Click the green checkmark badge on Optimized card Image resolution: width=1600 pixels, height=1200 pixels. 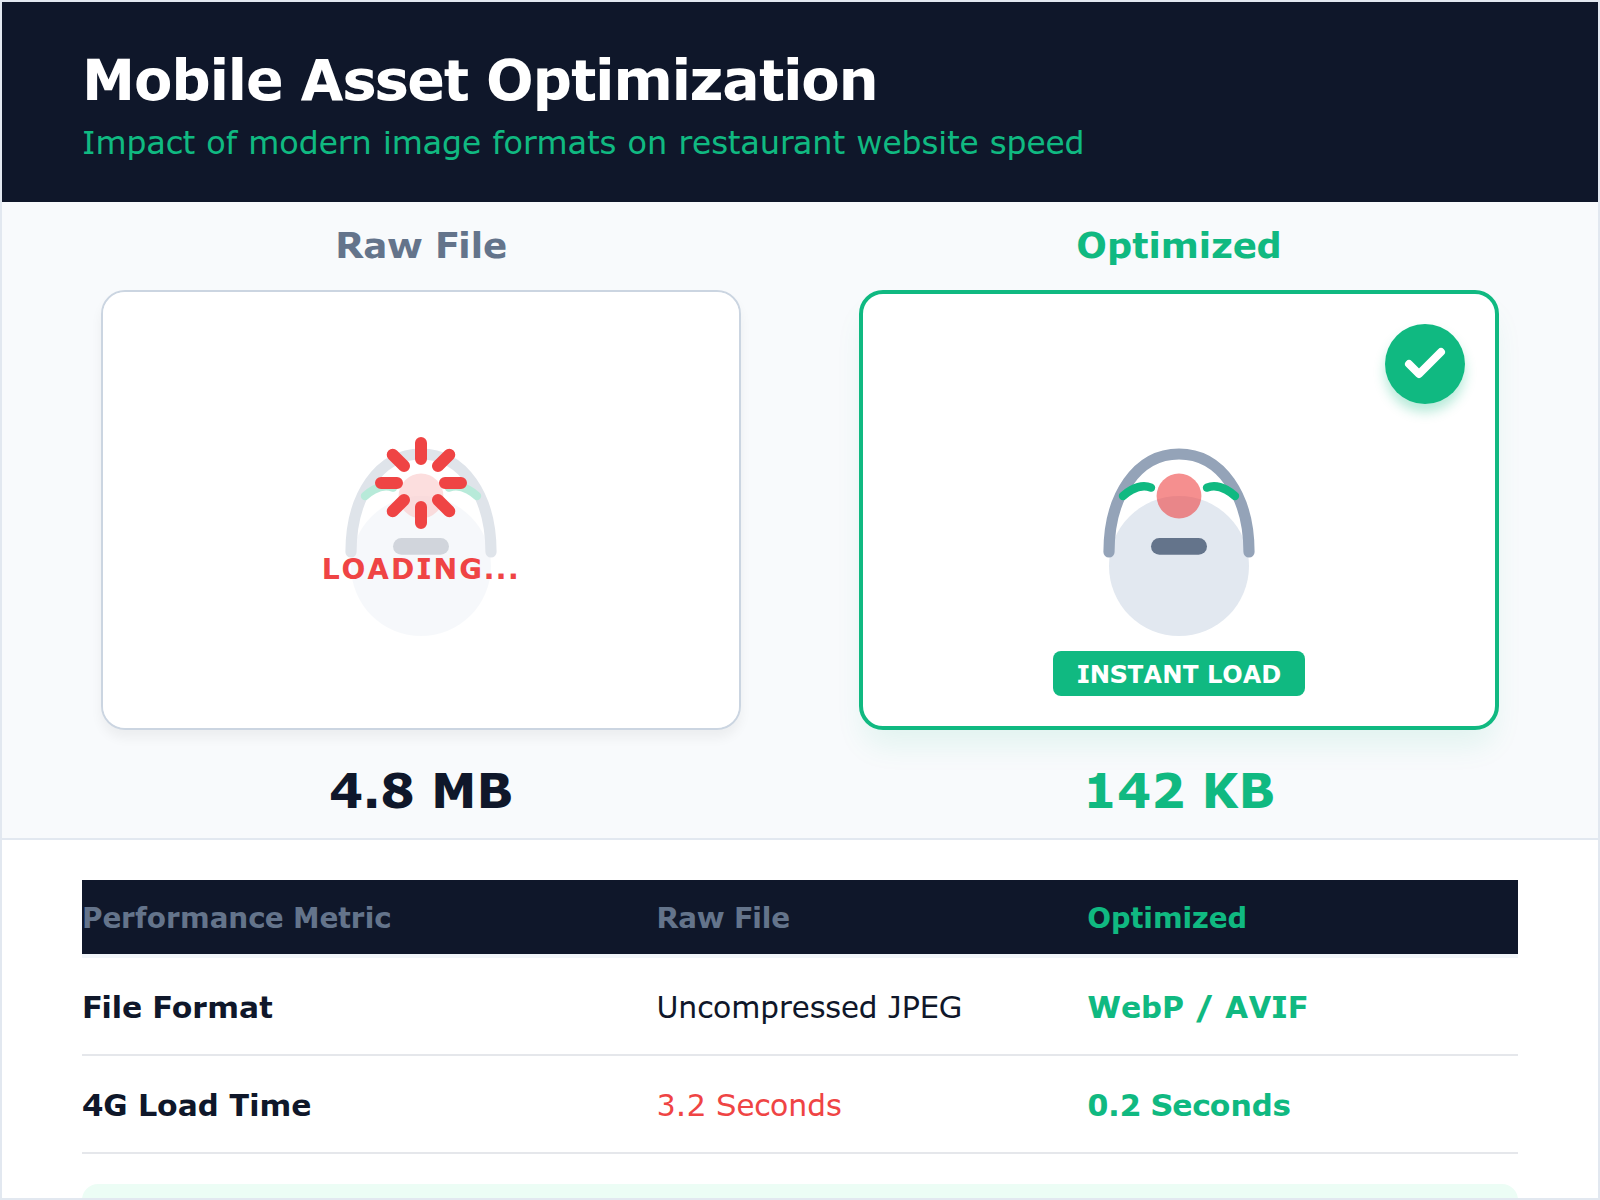(x=1425, y=363)
